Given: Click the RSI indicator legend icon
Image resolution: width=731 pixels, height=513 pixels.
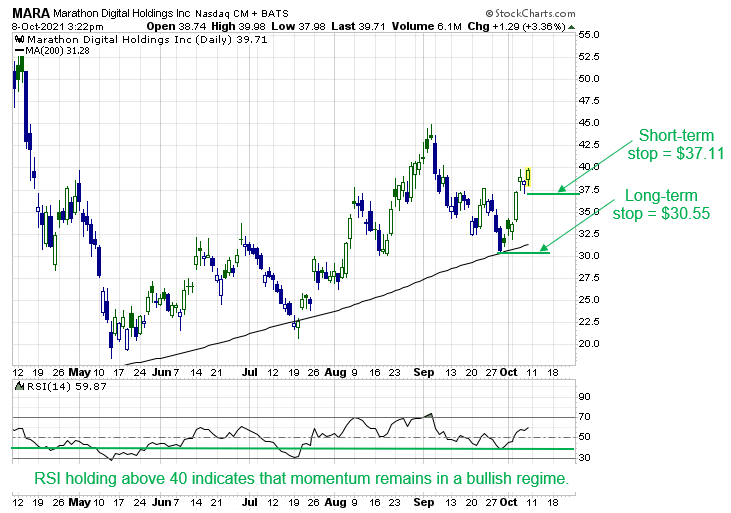Looking at the screenshot, I should [x=20, y=386].
